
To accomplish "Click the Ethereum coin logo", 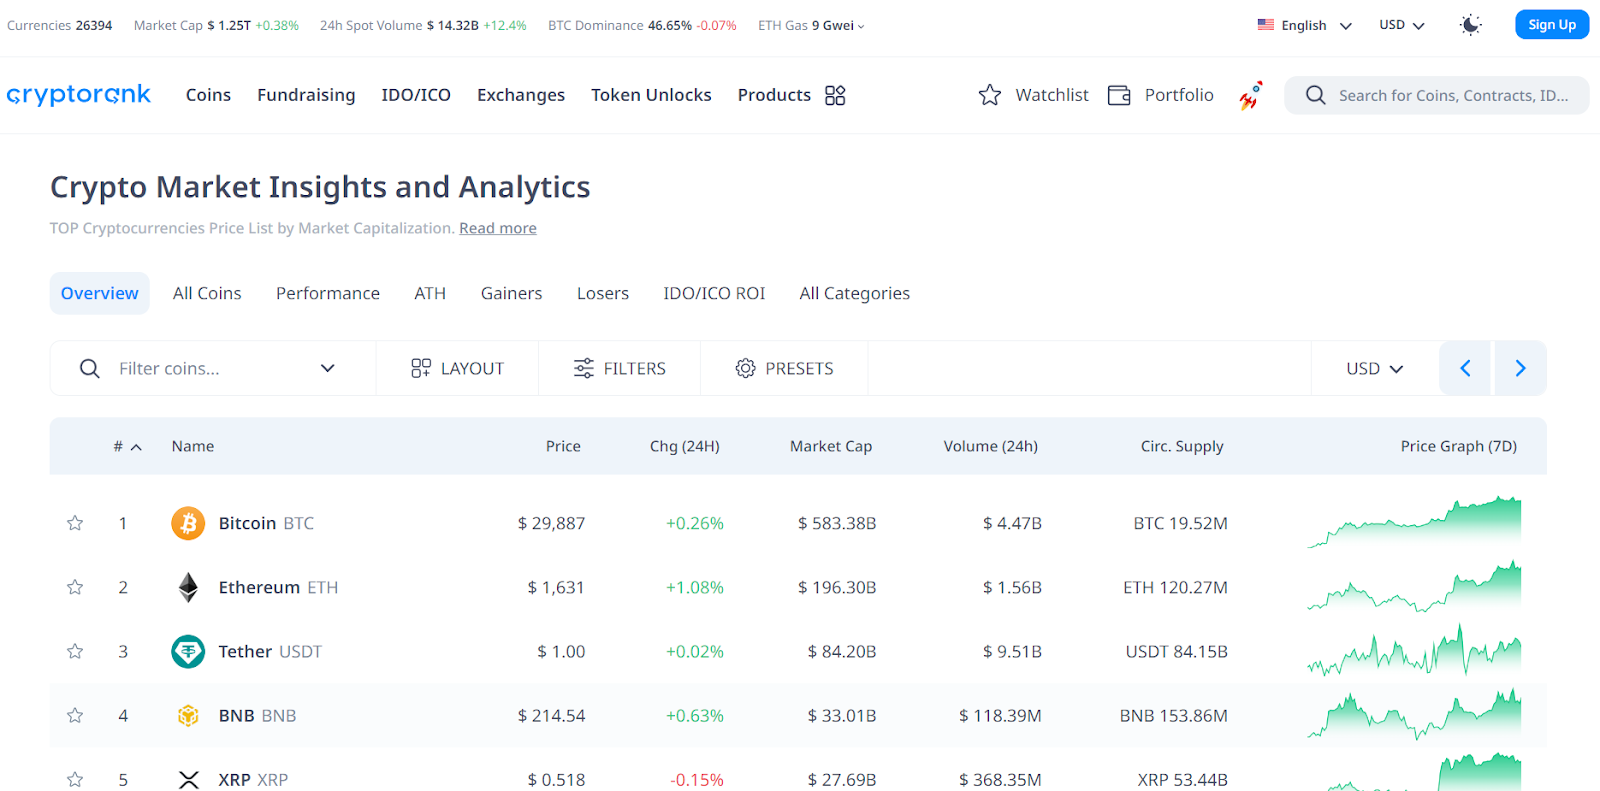I will pos(188,587).
